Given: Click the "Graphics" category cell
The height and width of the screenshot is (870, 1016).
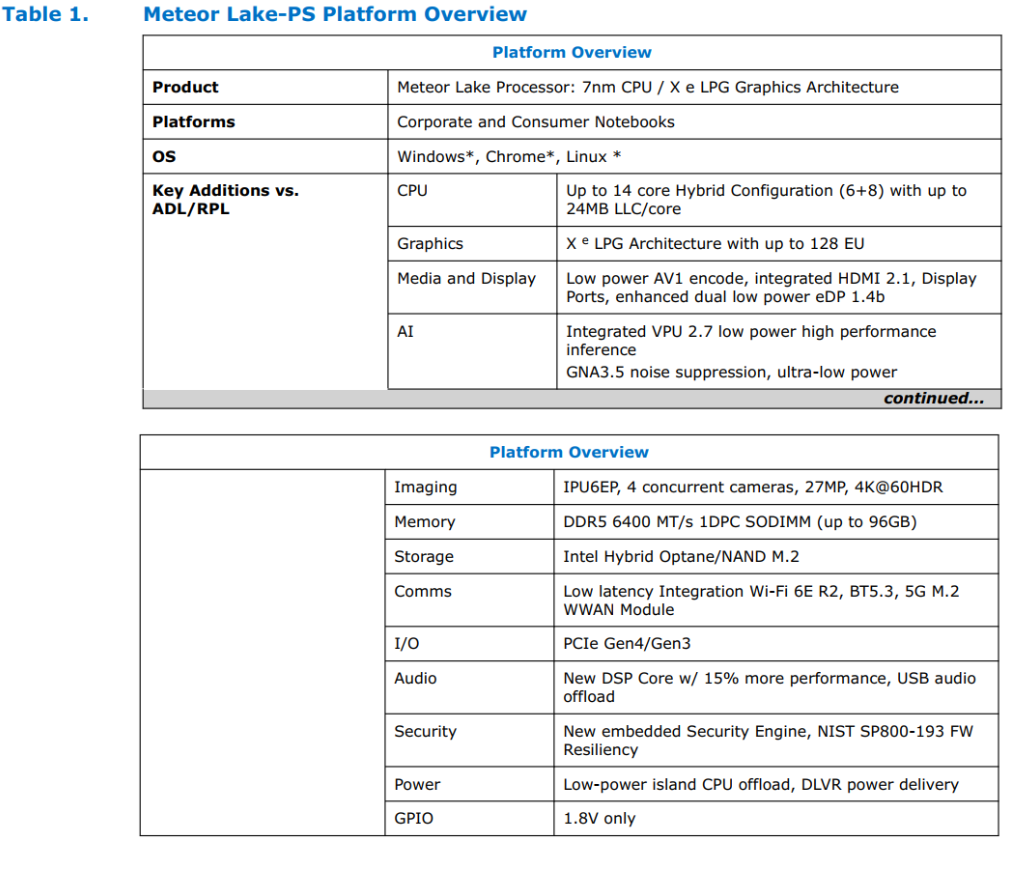Looking at the screenshot, I should tap(430, 243).
